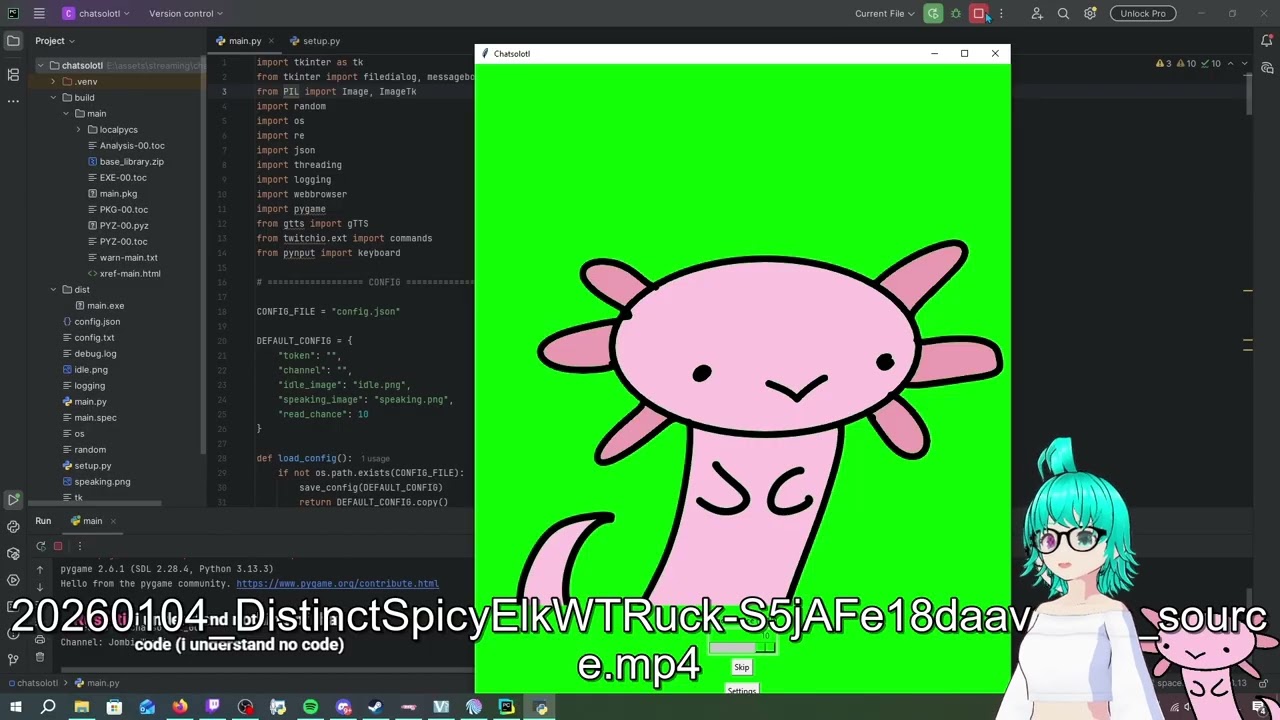Click the Unlock Pro button
This screenshot has width=1280, height=720.
pos(1143,13)
